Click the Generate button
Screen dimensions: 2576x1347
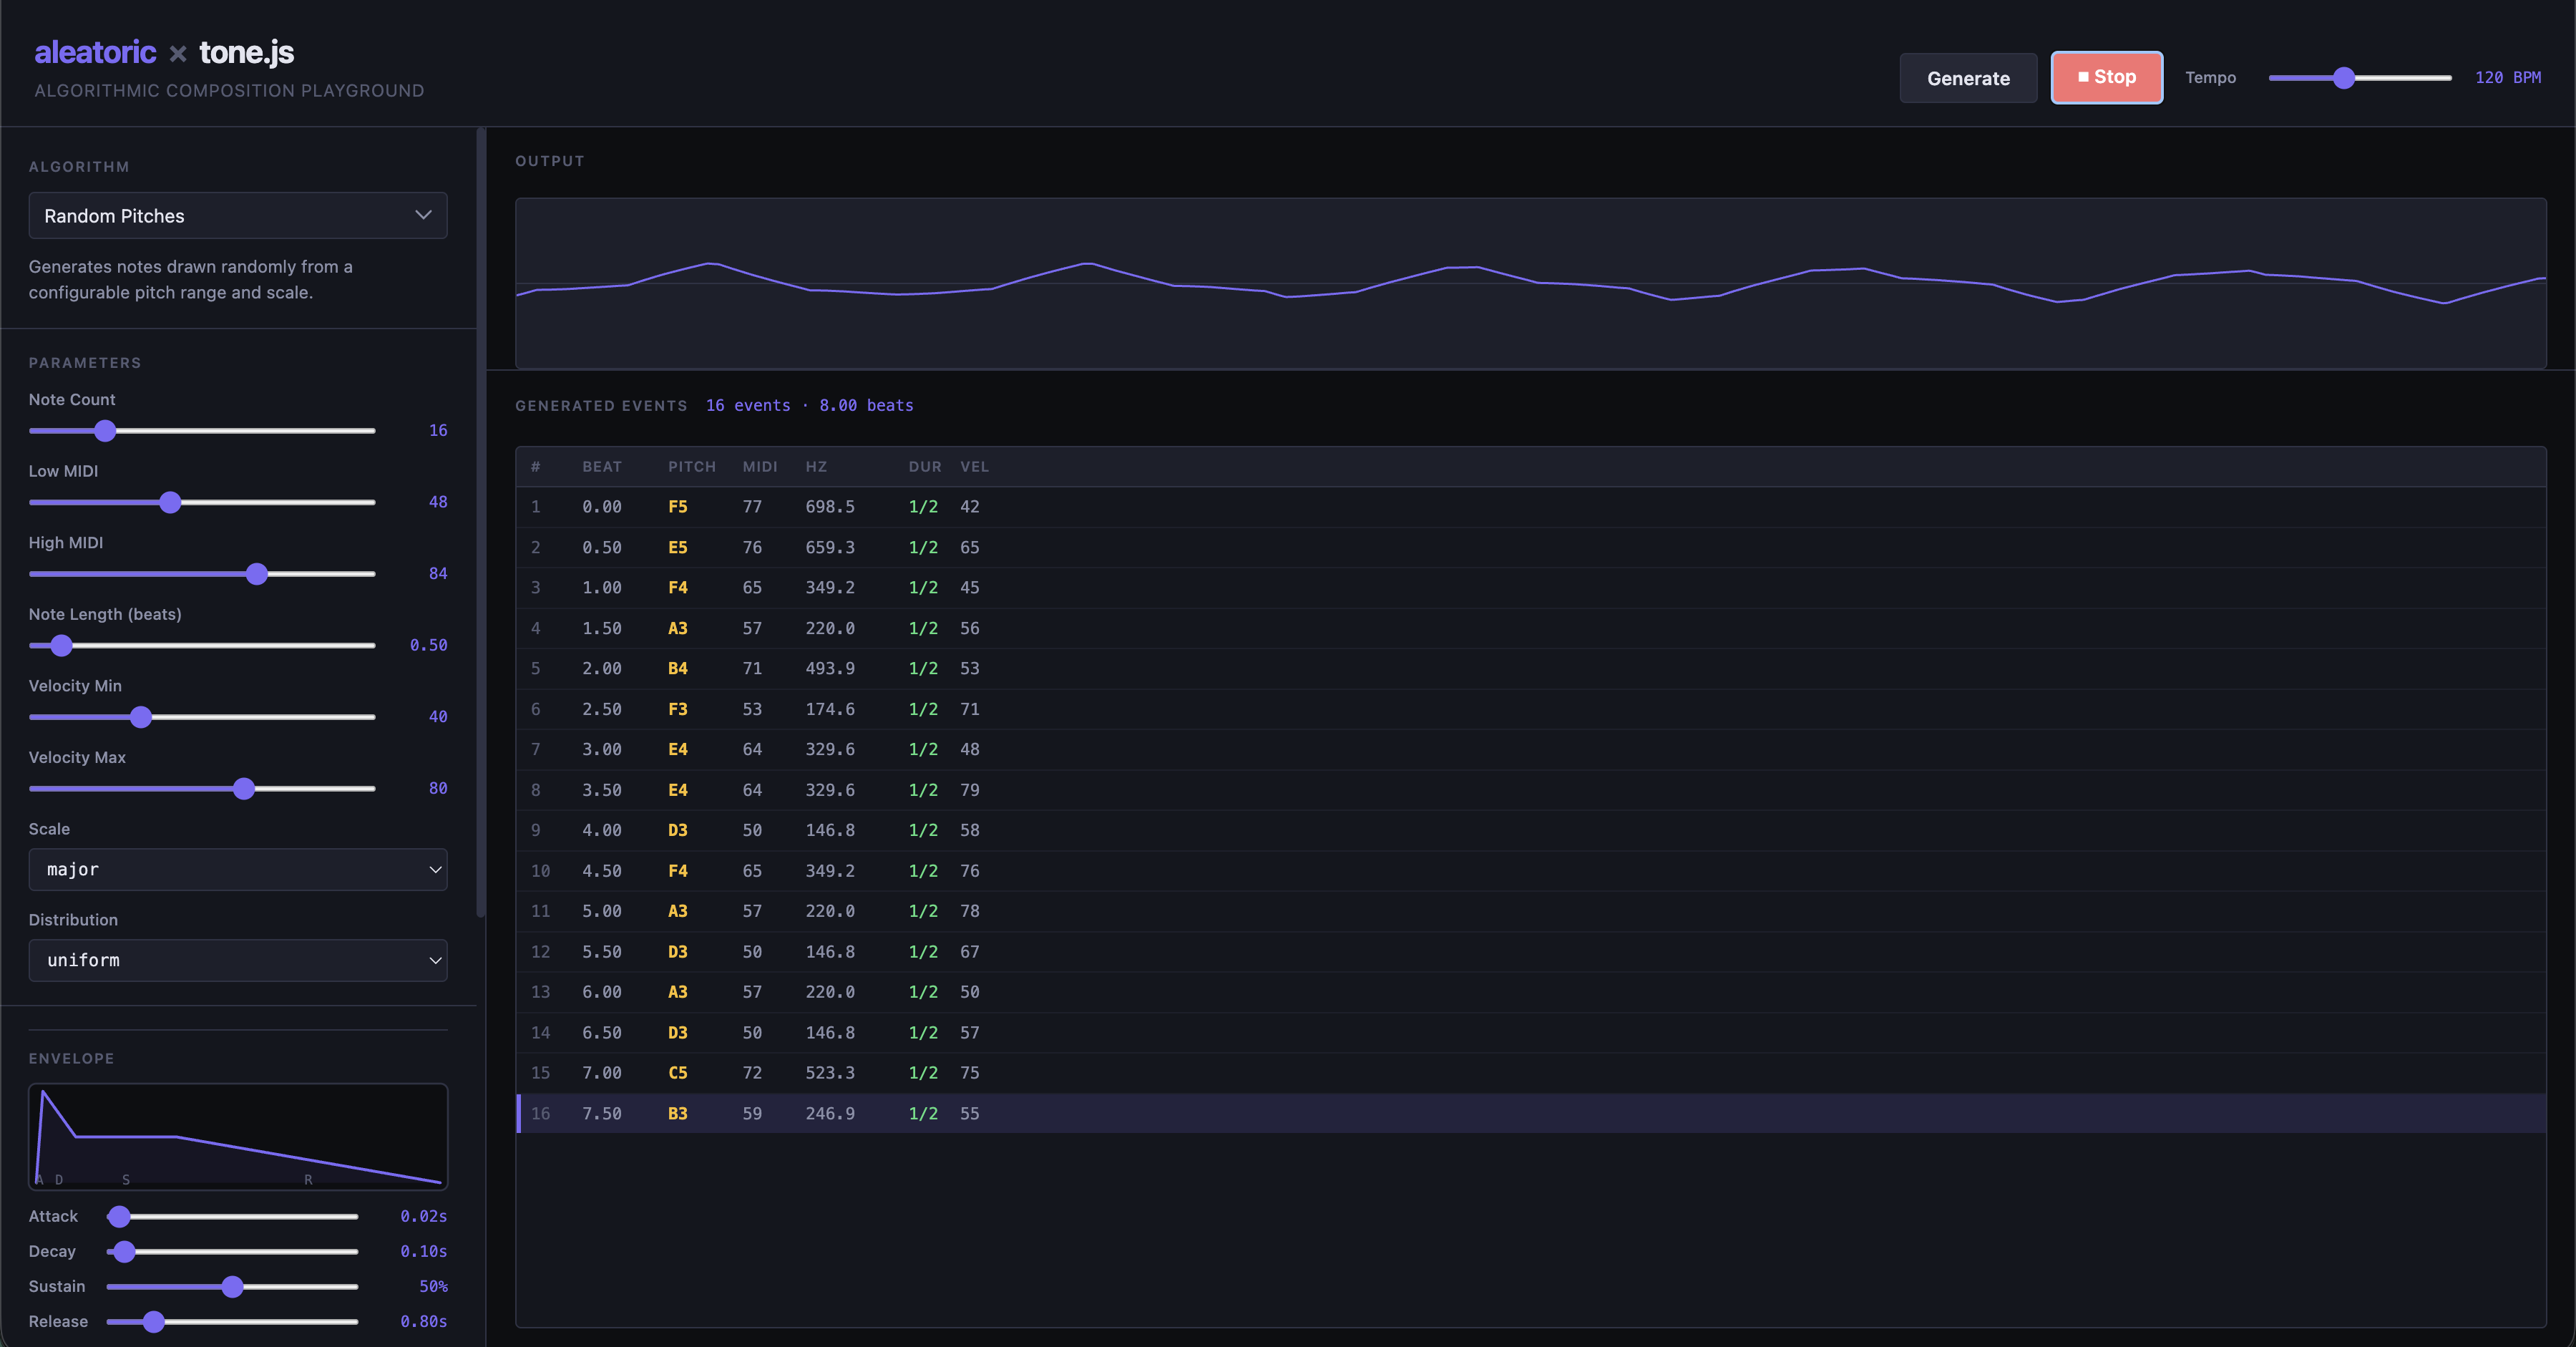pyautogui.click(x=1967, y=78)
